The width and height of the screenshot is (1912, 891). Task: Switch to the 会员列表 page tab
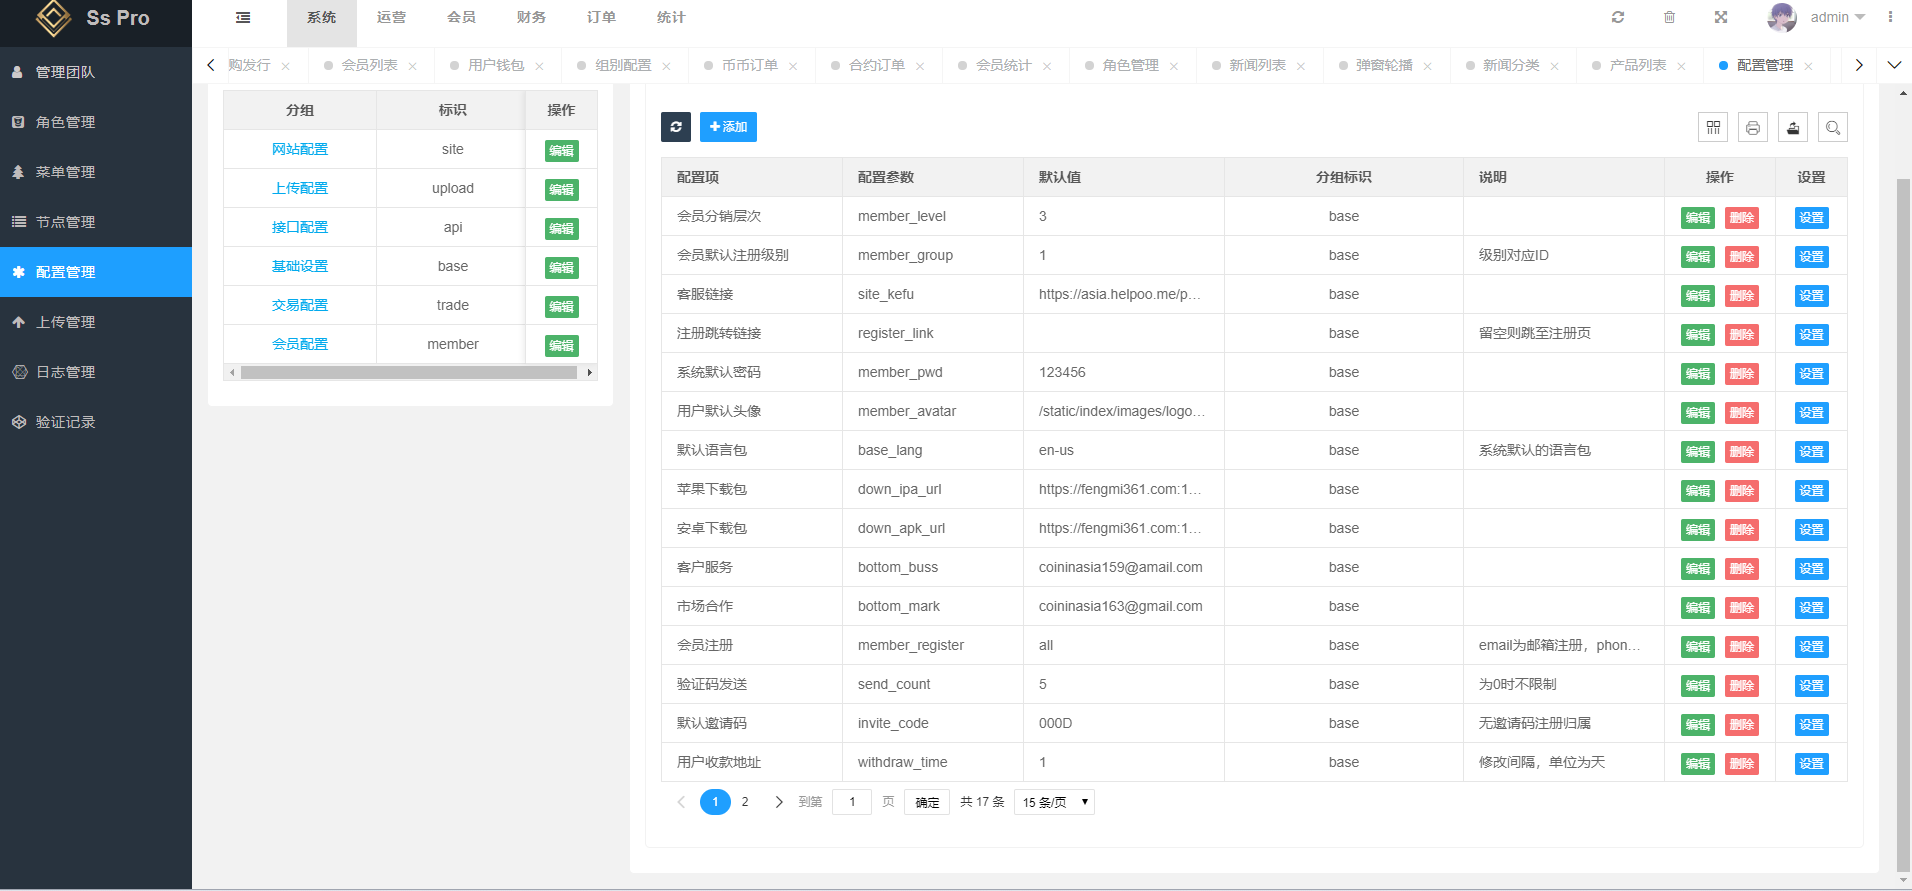click(x=369, y=65)
